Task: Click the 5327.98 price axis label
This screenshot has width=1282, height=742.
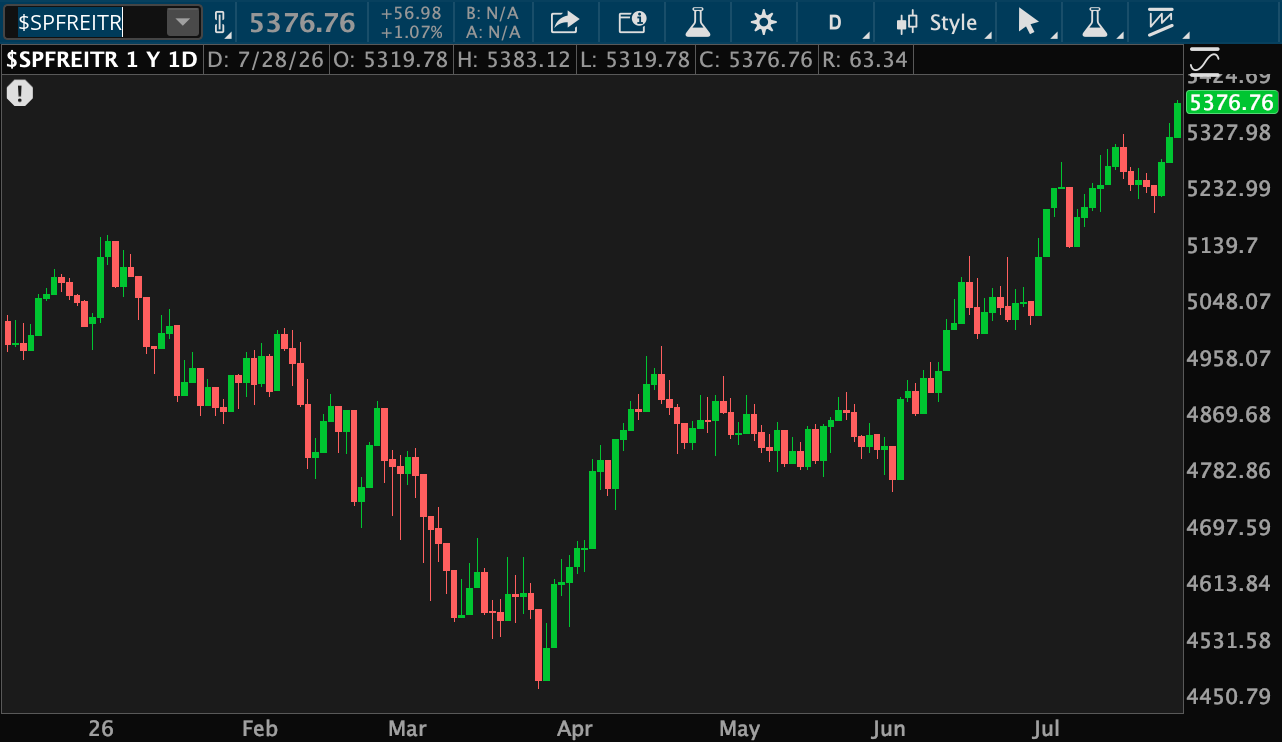Action: (1230, 133)
